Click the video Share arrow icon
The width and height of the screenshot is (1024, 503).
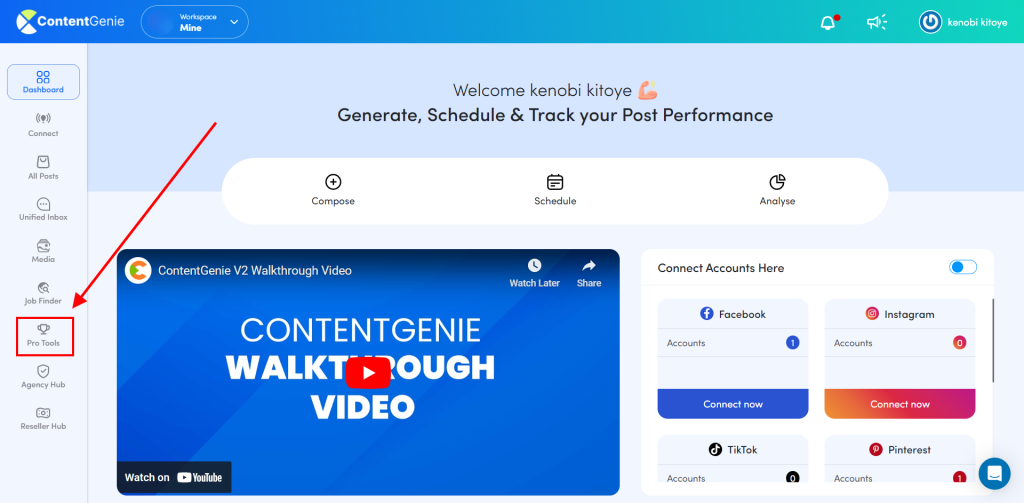[x=589, y=265]
